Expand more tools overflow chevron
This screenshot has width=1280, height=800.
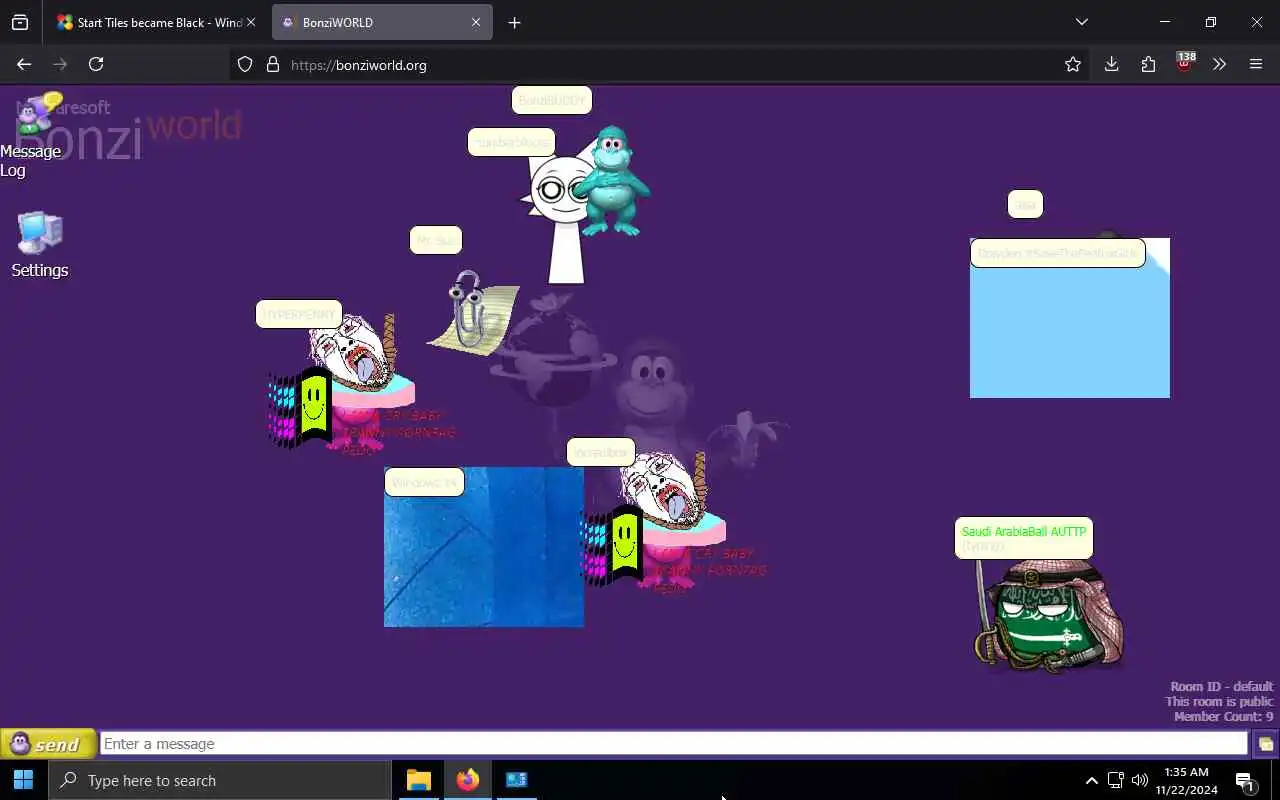click(x=1219, y=64)
